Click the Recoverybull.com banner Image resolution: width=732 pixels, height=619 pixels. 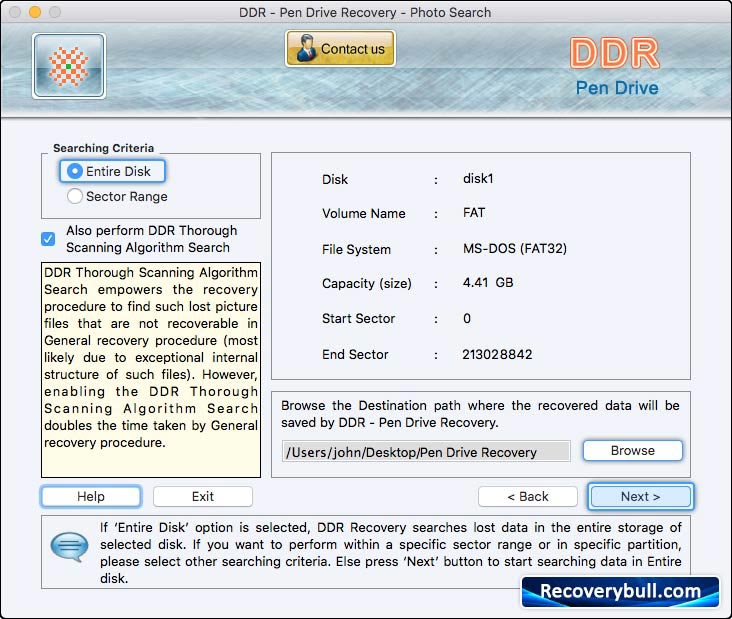point(620,592)
